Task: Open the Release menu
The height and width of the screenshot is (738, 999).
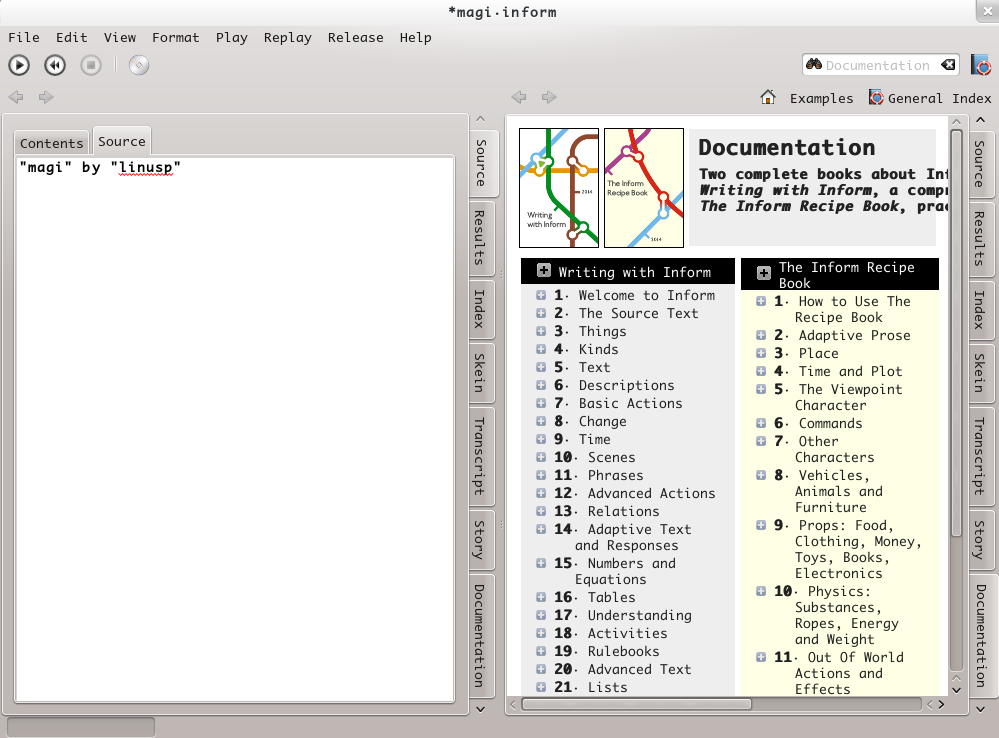Action: [x=356, y=38]
